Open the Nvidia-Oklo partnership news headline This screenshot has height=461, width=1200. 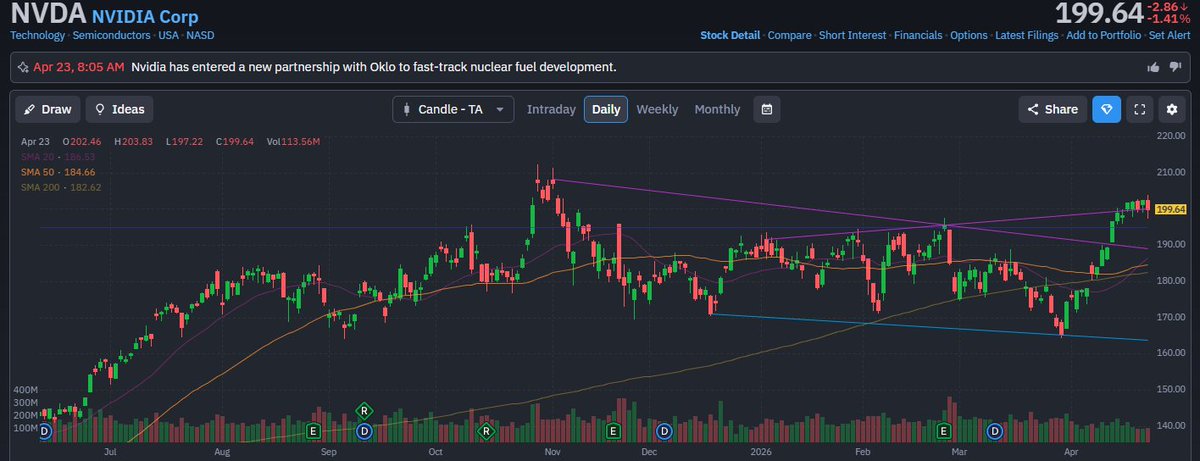point(373,67)
